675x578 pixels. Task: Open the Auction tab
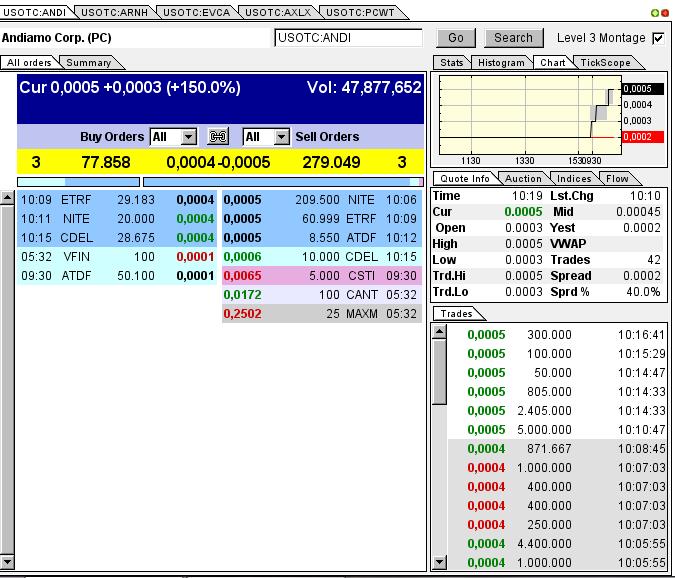(523, 179)
